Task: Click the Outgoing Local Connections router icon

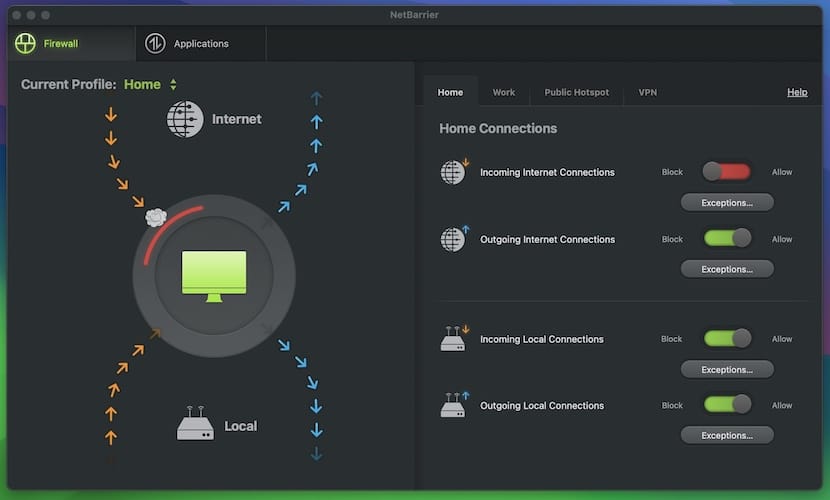Action: coord(453,405)
